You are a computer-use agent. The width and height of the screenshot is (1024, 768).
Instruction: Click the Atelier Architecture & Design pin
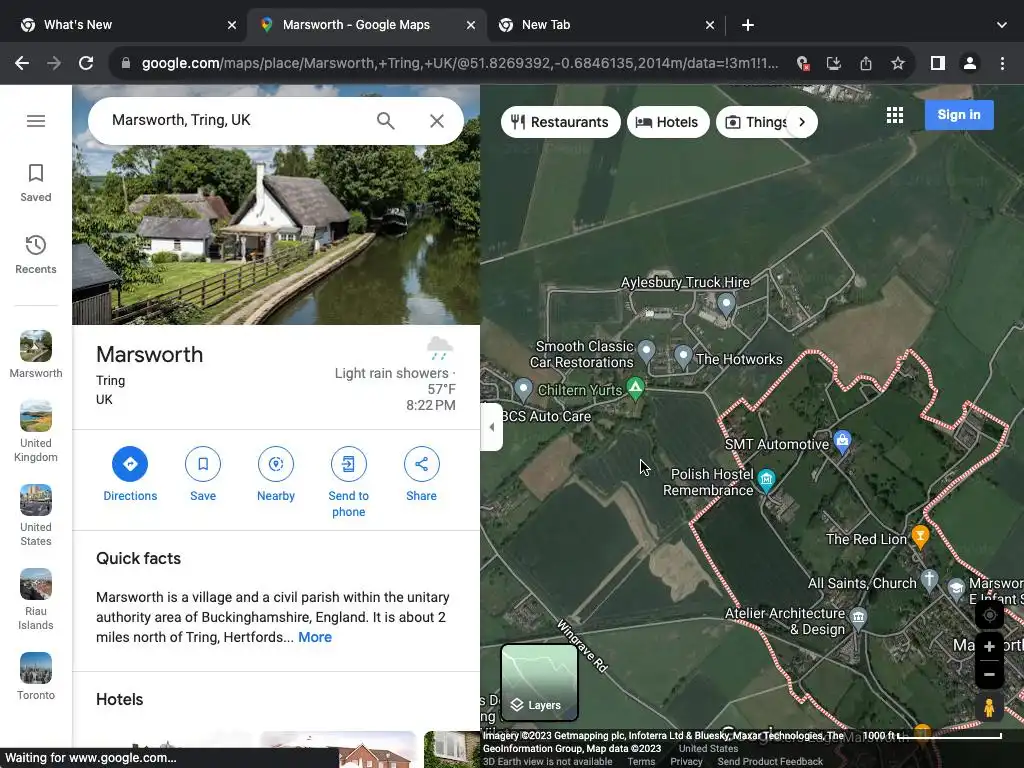pyautogui.click(x=859, y=616)
